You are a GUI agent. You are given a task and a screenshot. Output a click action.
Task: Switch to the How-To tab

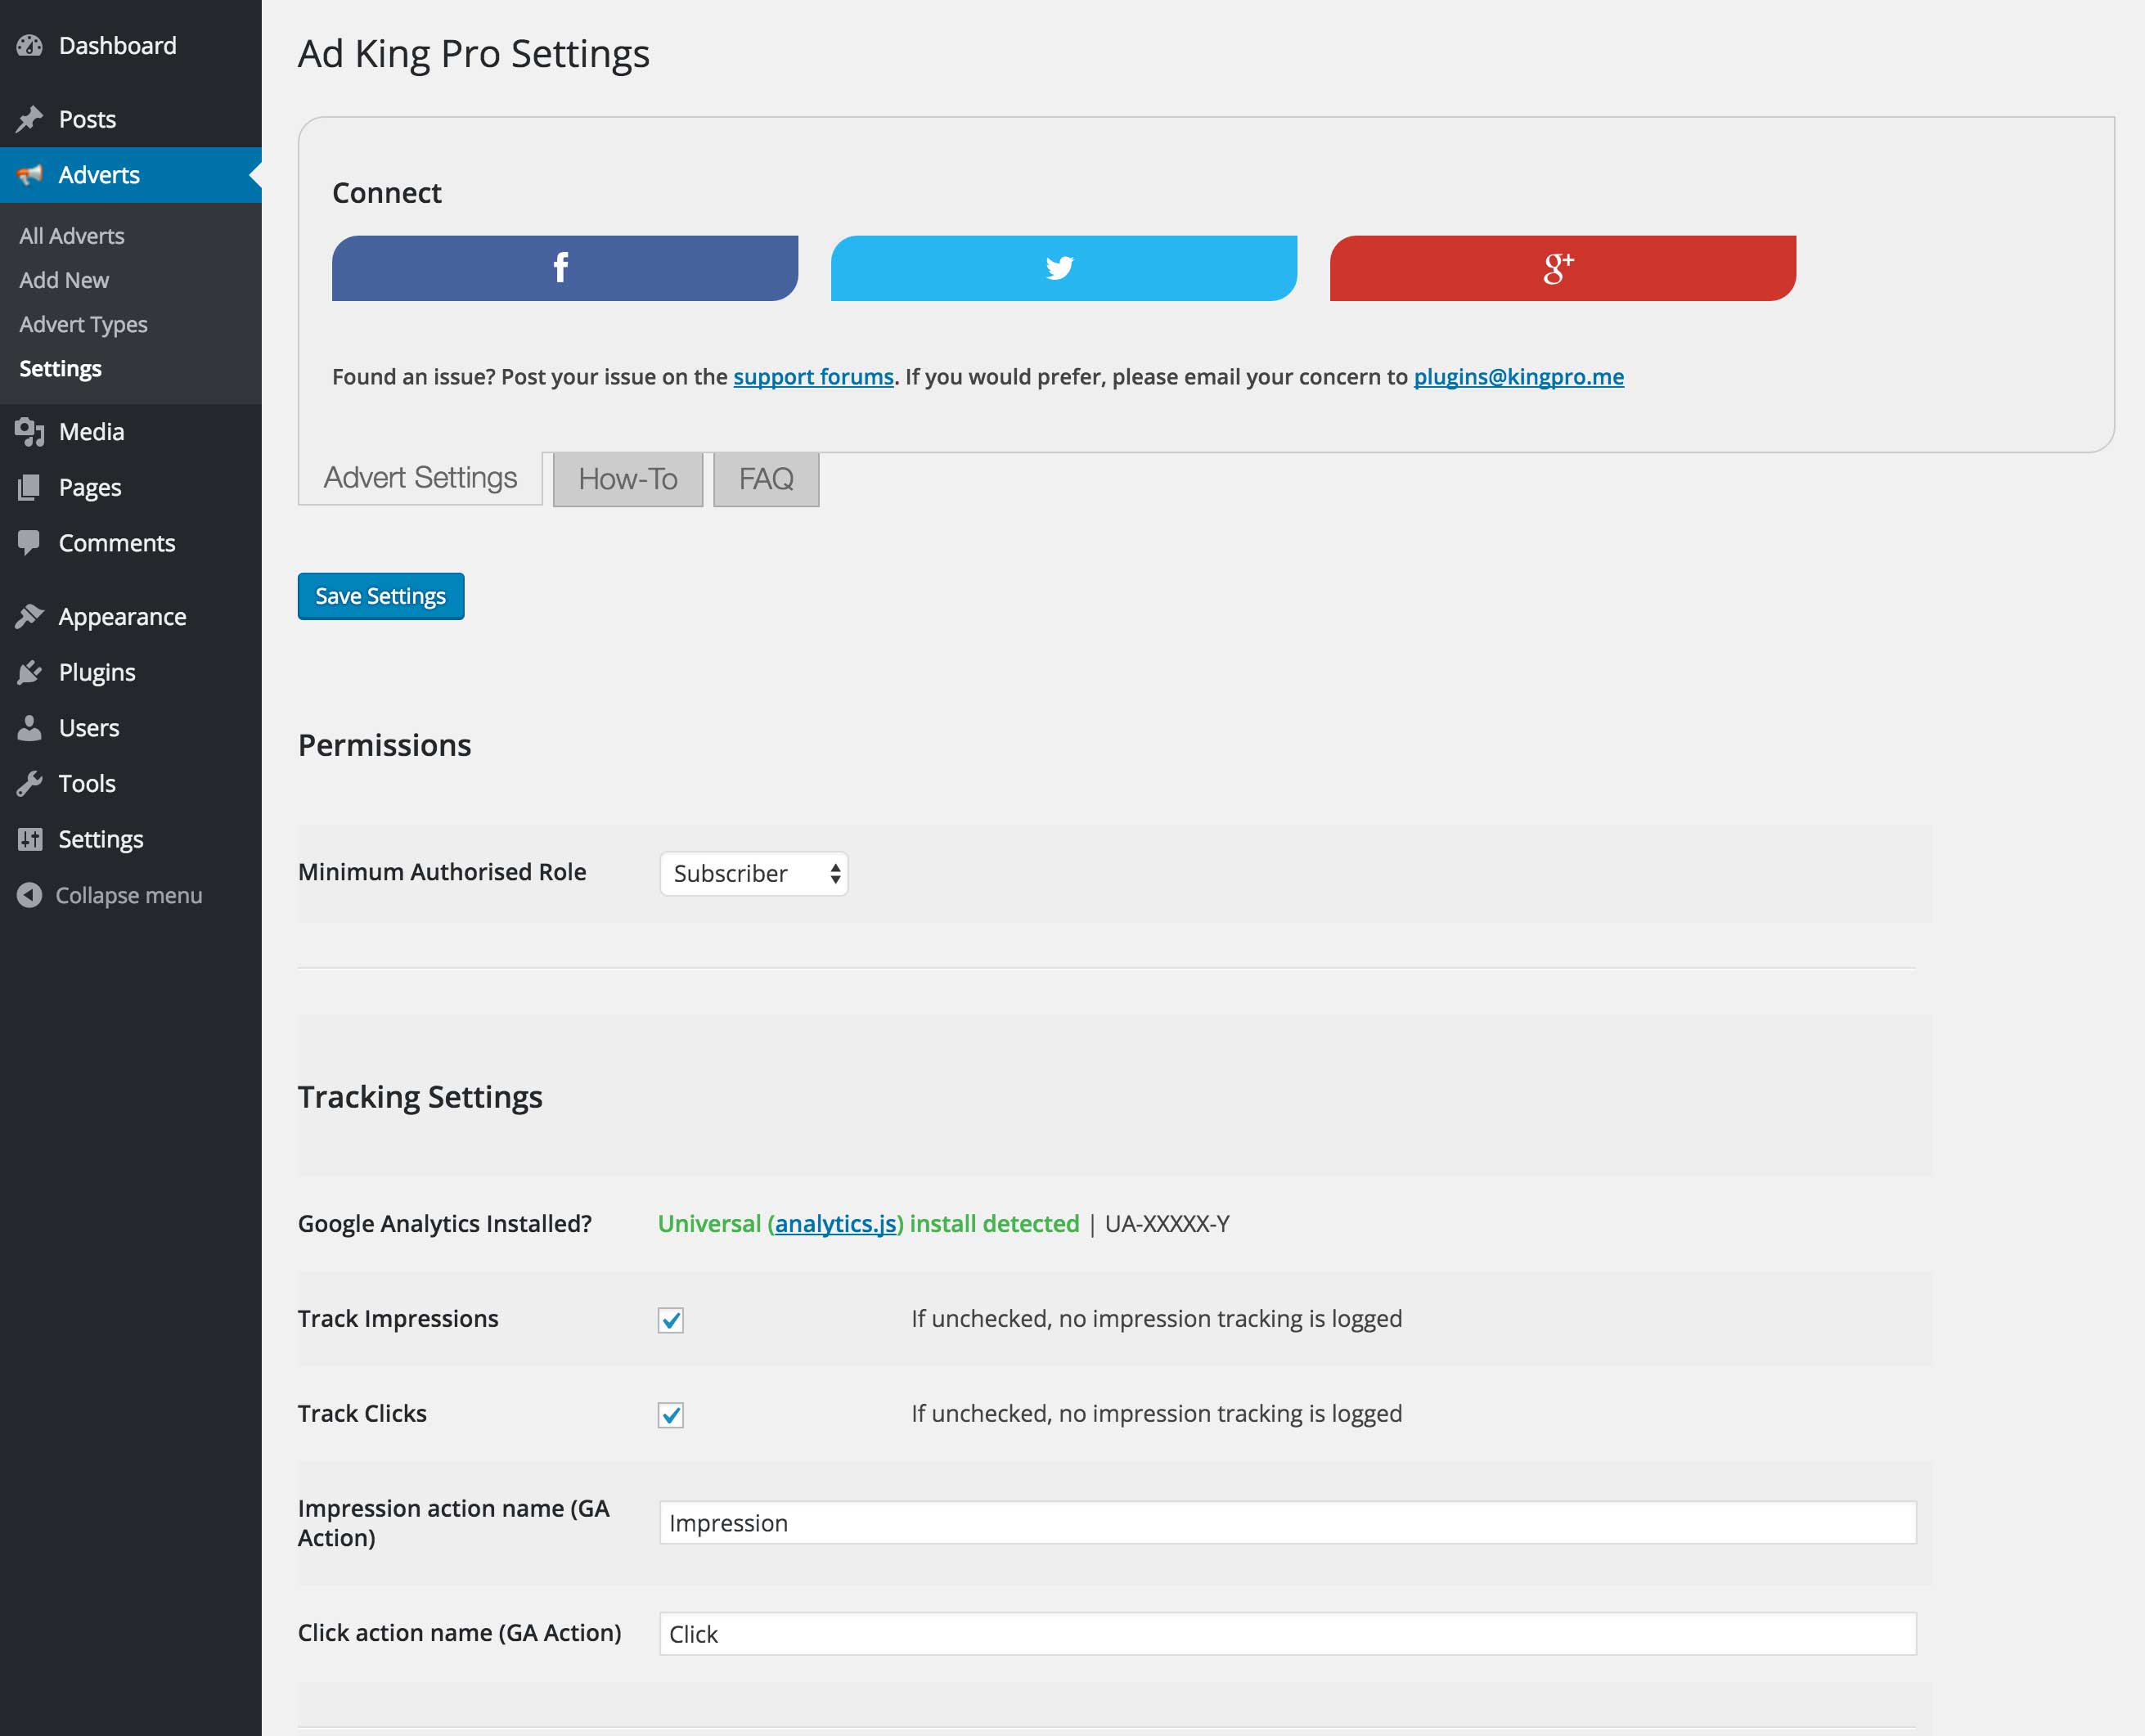(628, 479)
